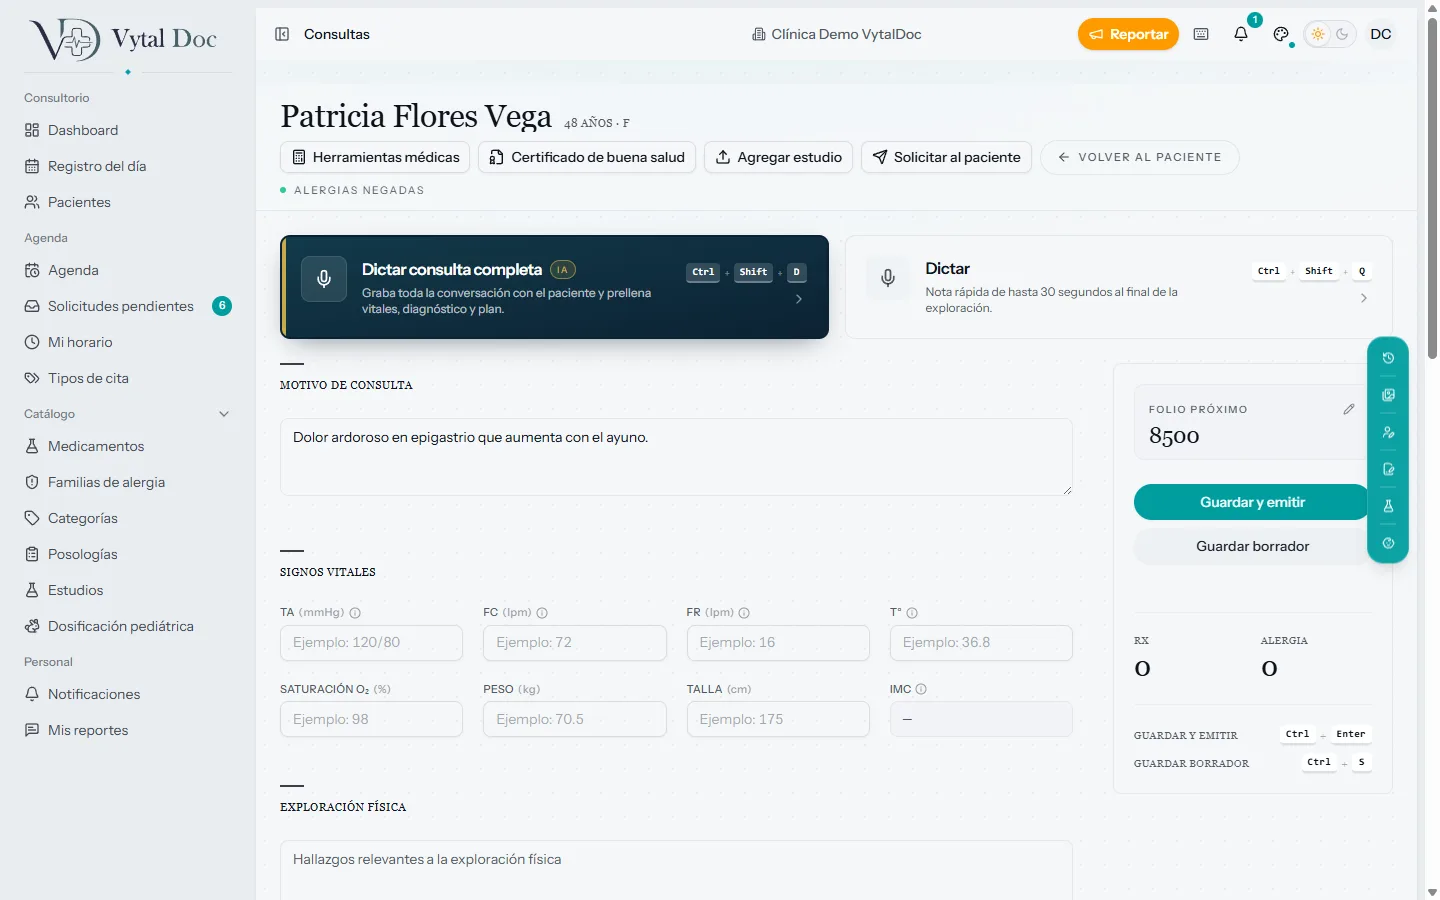Open Dashboard in the sidebar
Image resolution: width=1440 pixels, height=900 pixels.
pos(128,130)
